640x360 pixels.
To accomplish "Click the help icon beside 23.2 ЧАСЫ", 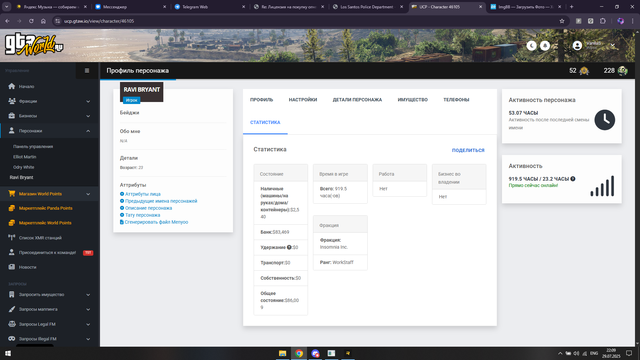I will pyautogui.click(x=573, y=179).
